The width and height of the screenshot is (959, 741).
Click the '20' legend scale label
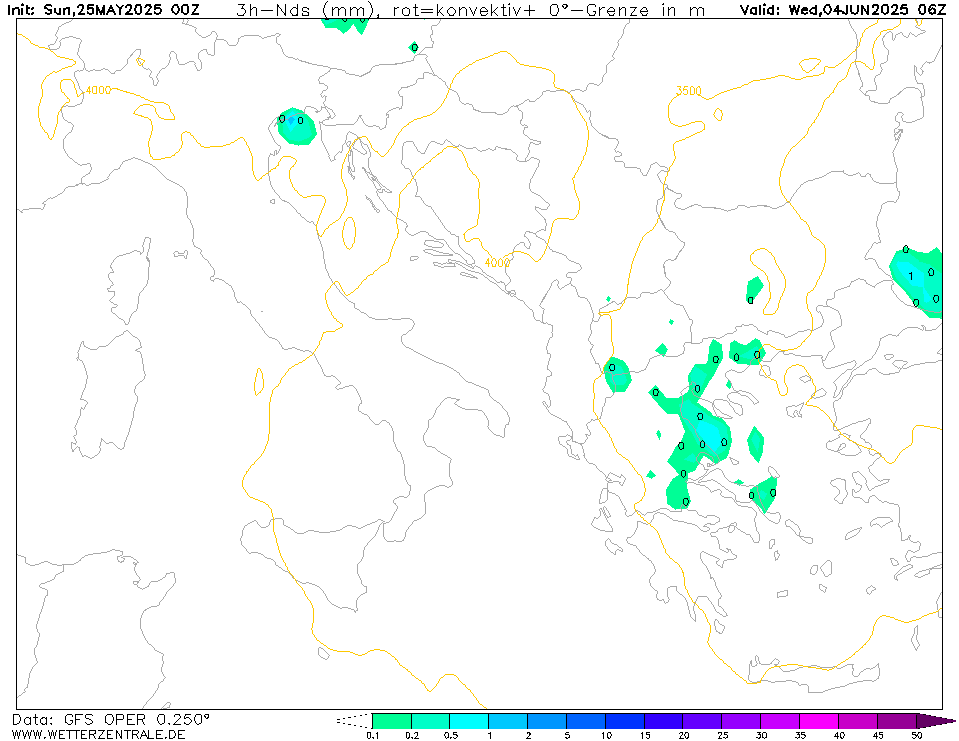(683, 735)
